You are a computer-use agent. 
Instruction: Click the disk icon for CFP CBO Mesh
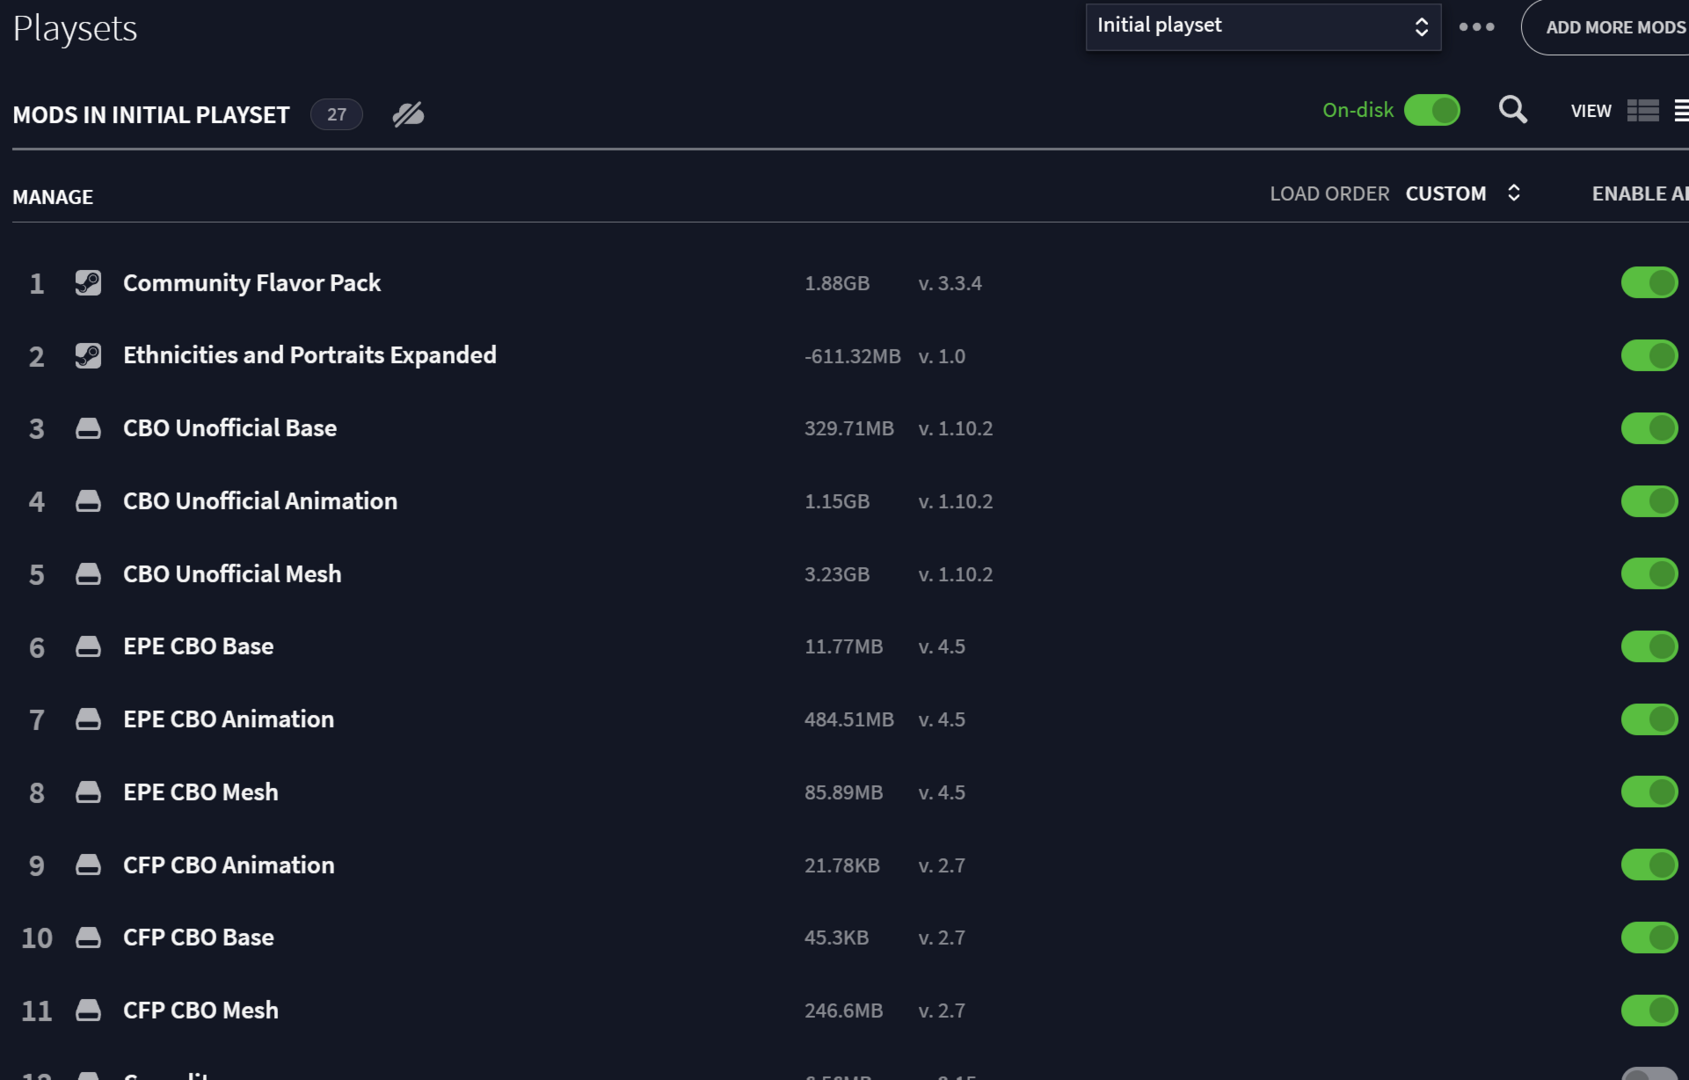88,1010
